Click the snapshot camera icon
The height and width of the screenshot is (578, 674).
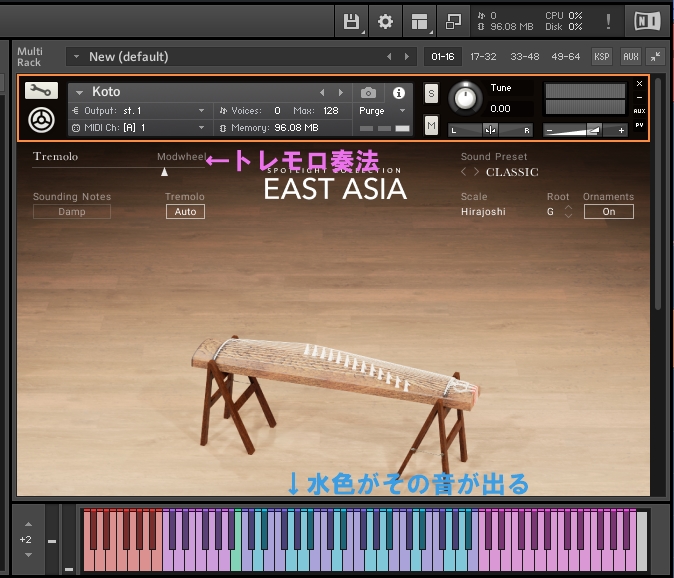tap(368, 92)
